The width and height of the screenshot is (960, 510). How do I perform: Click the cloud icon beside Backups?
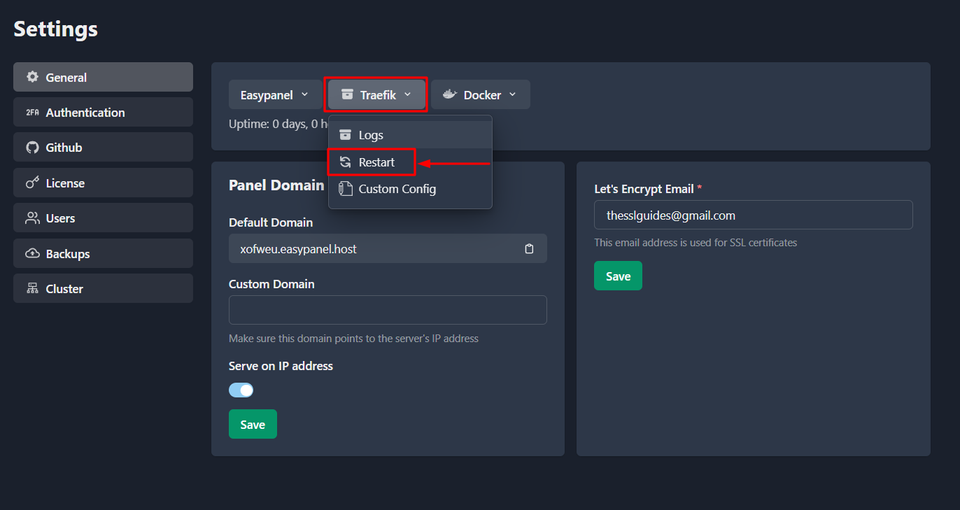pos(33,254)
